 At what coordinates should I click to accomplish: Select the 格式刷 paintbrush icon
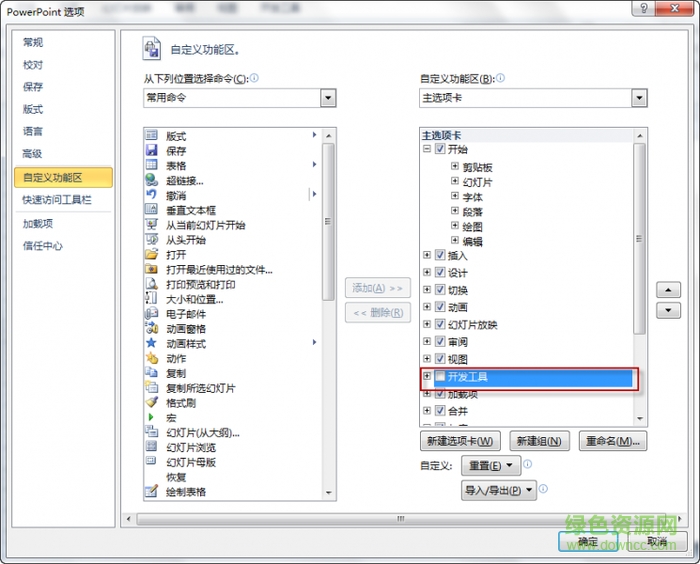(152, 402)
